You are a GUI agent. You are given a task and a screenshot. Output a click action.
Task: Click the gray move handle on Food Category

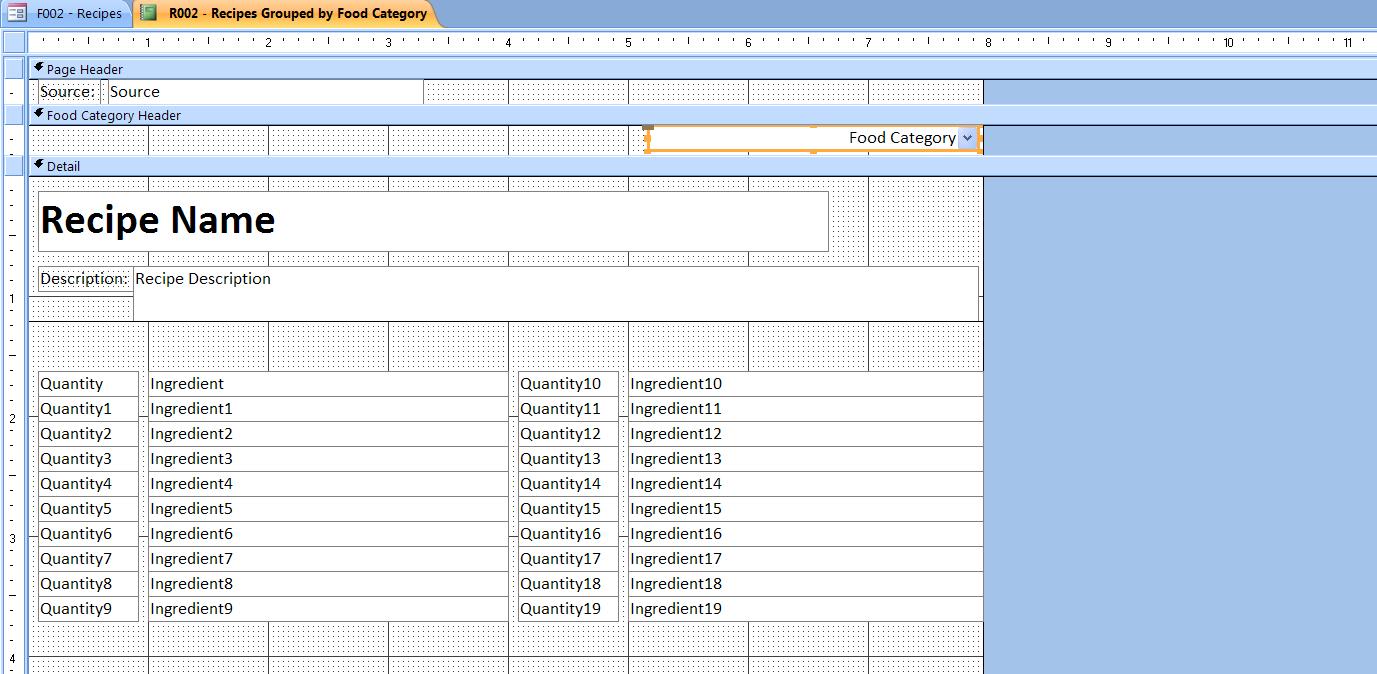tap(648, 128)
